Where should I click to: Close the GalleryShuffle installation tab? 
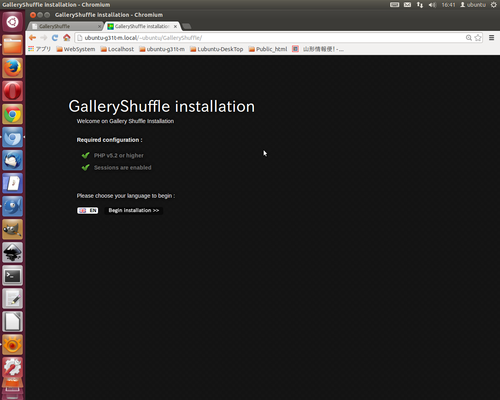pyautogui.click(x=175, y=26)
